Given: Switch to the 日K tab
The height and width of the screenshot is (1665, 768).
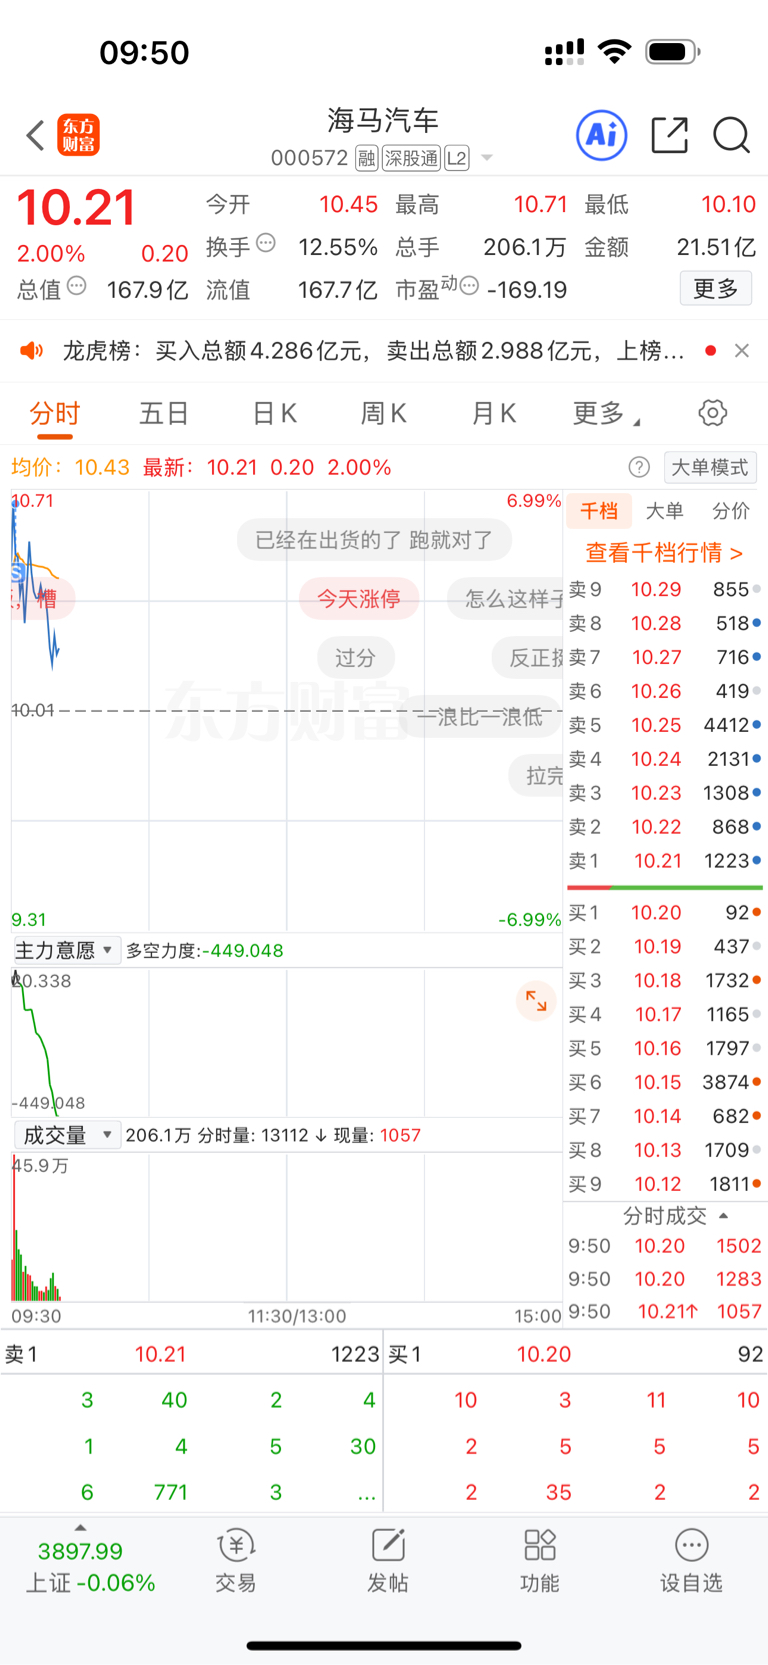Looking at the screenshot, I should pyautogui.click(x=274, y=414).
